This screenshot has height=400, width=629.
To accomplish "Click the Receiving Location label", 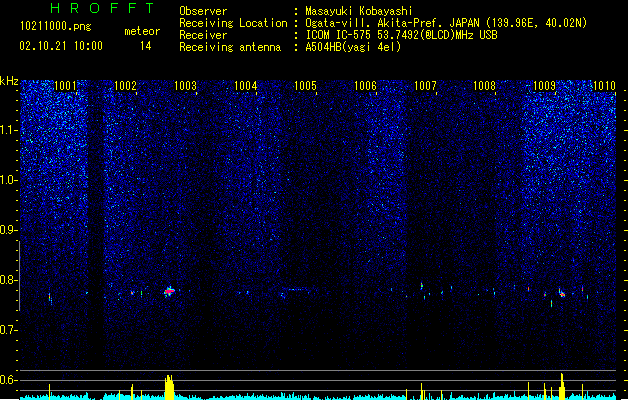I will [233, 23].
